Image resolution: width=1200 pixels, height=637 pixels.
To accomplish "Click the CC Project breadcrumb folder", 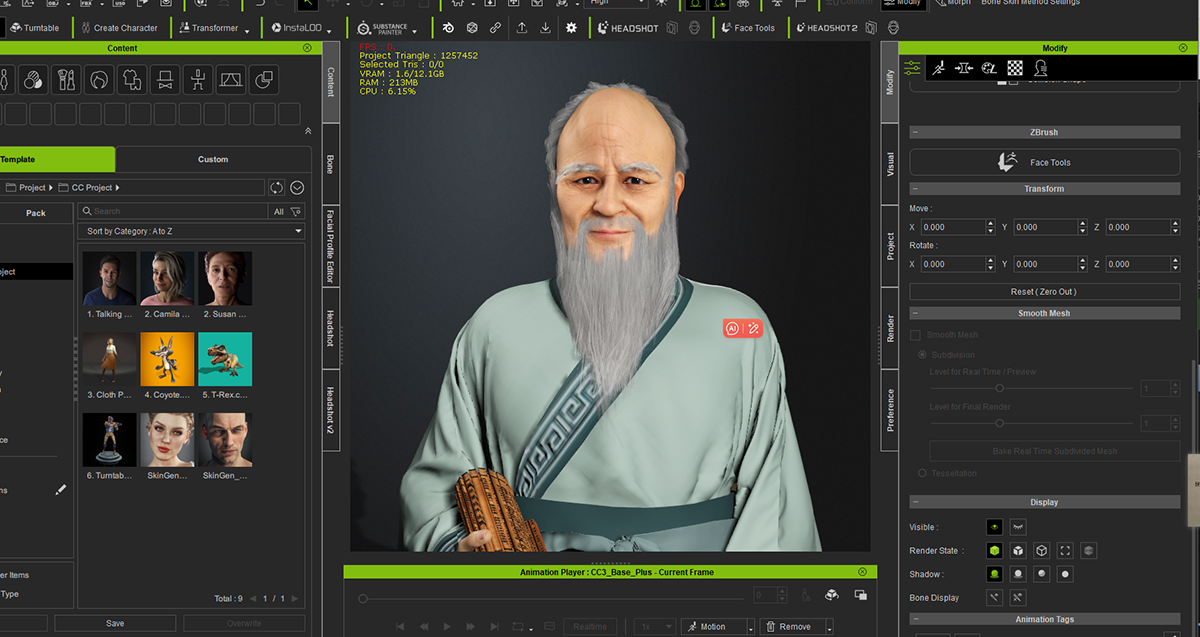I will [91, 187].
